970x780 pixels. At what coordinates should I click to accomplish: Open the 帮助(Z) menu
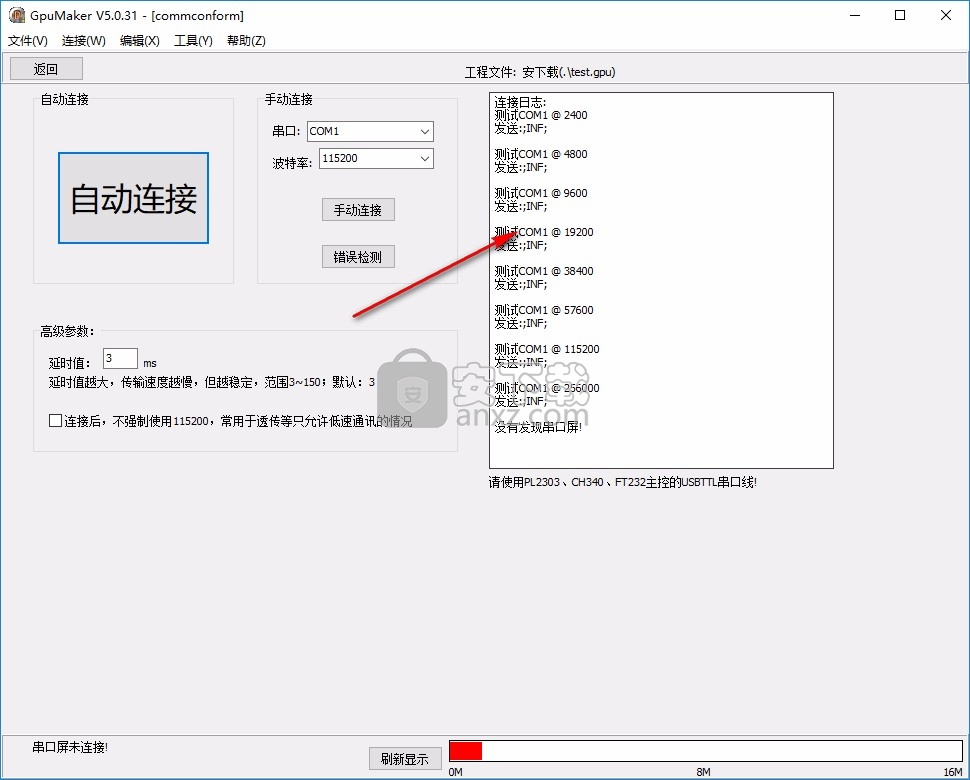click(x=246, y=41)
